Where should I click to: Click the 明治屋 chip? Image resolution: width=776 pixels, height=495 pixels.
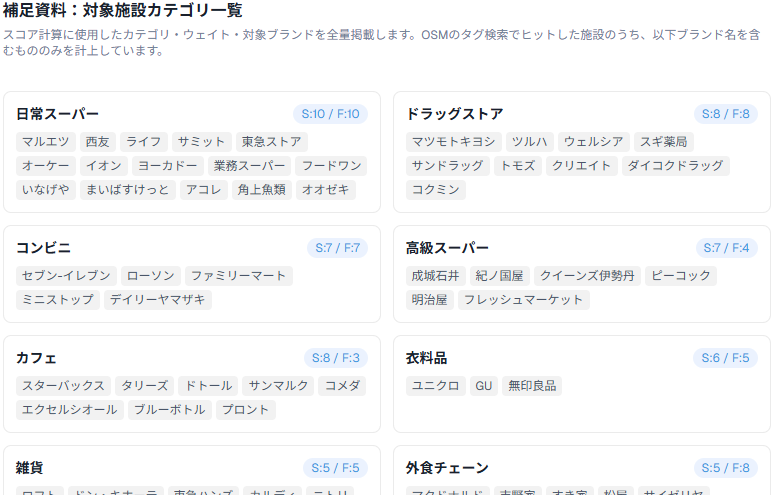pyautogui.click(x=430, y=299)
